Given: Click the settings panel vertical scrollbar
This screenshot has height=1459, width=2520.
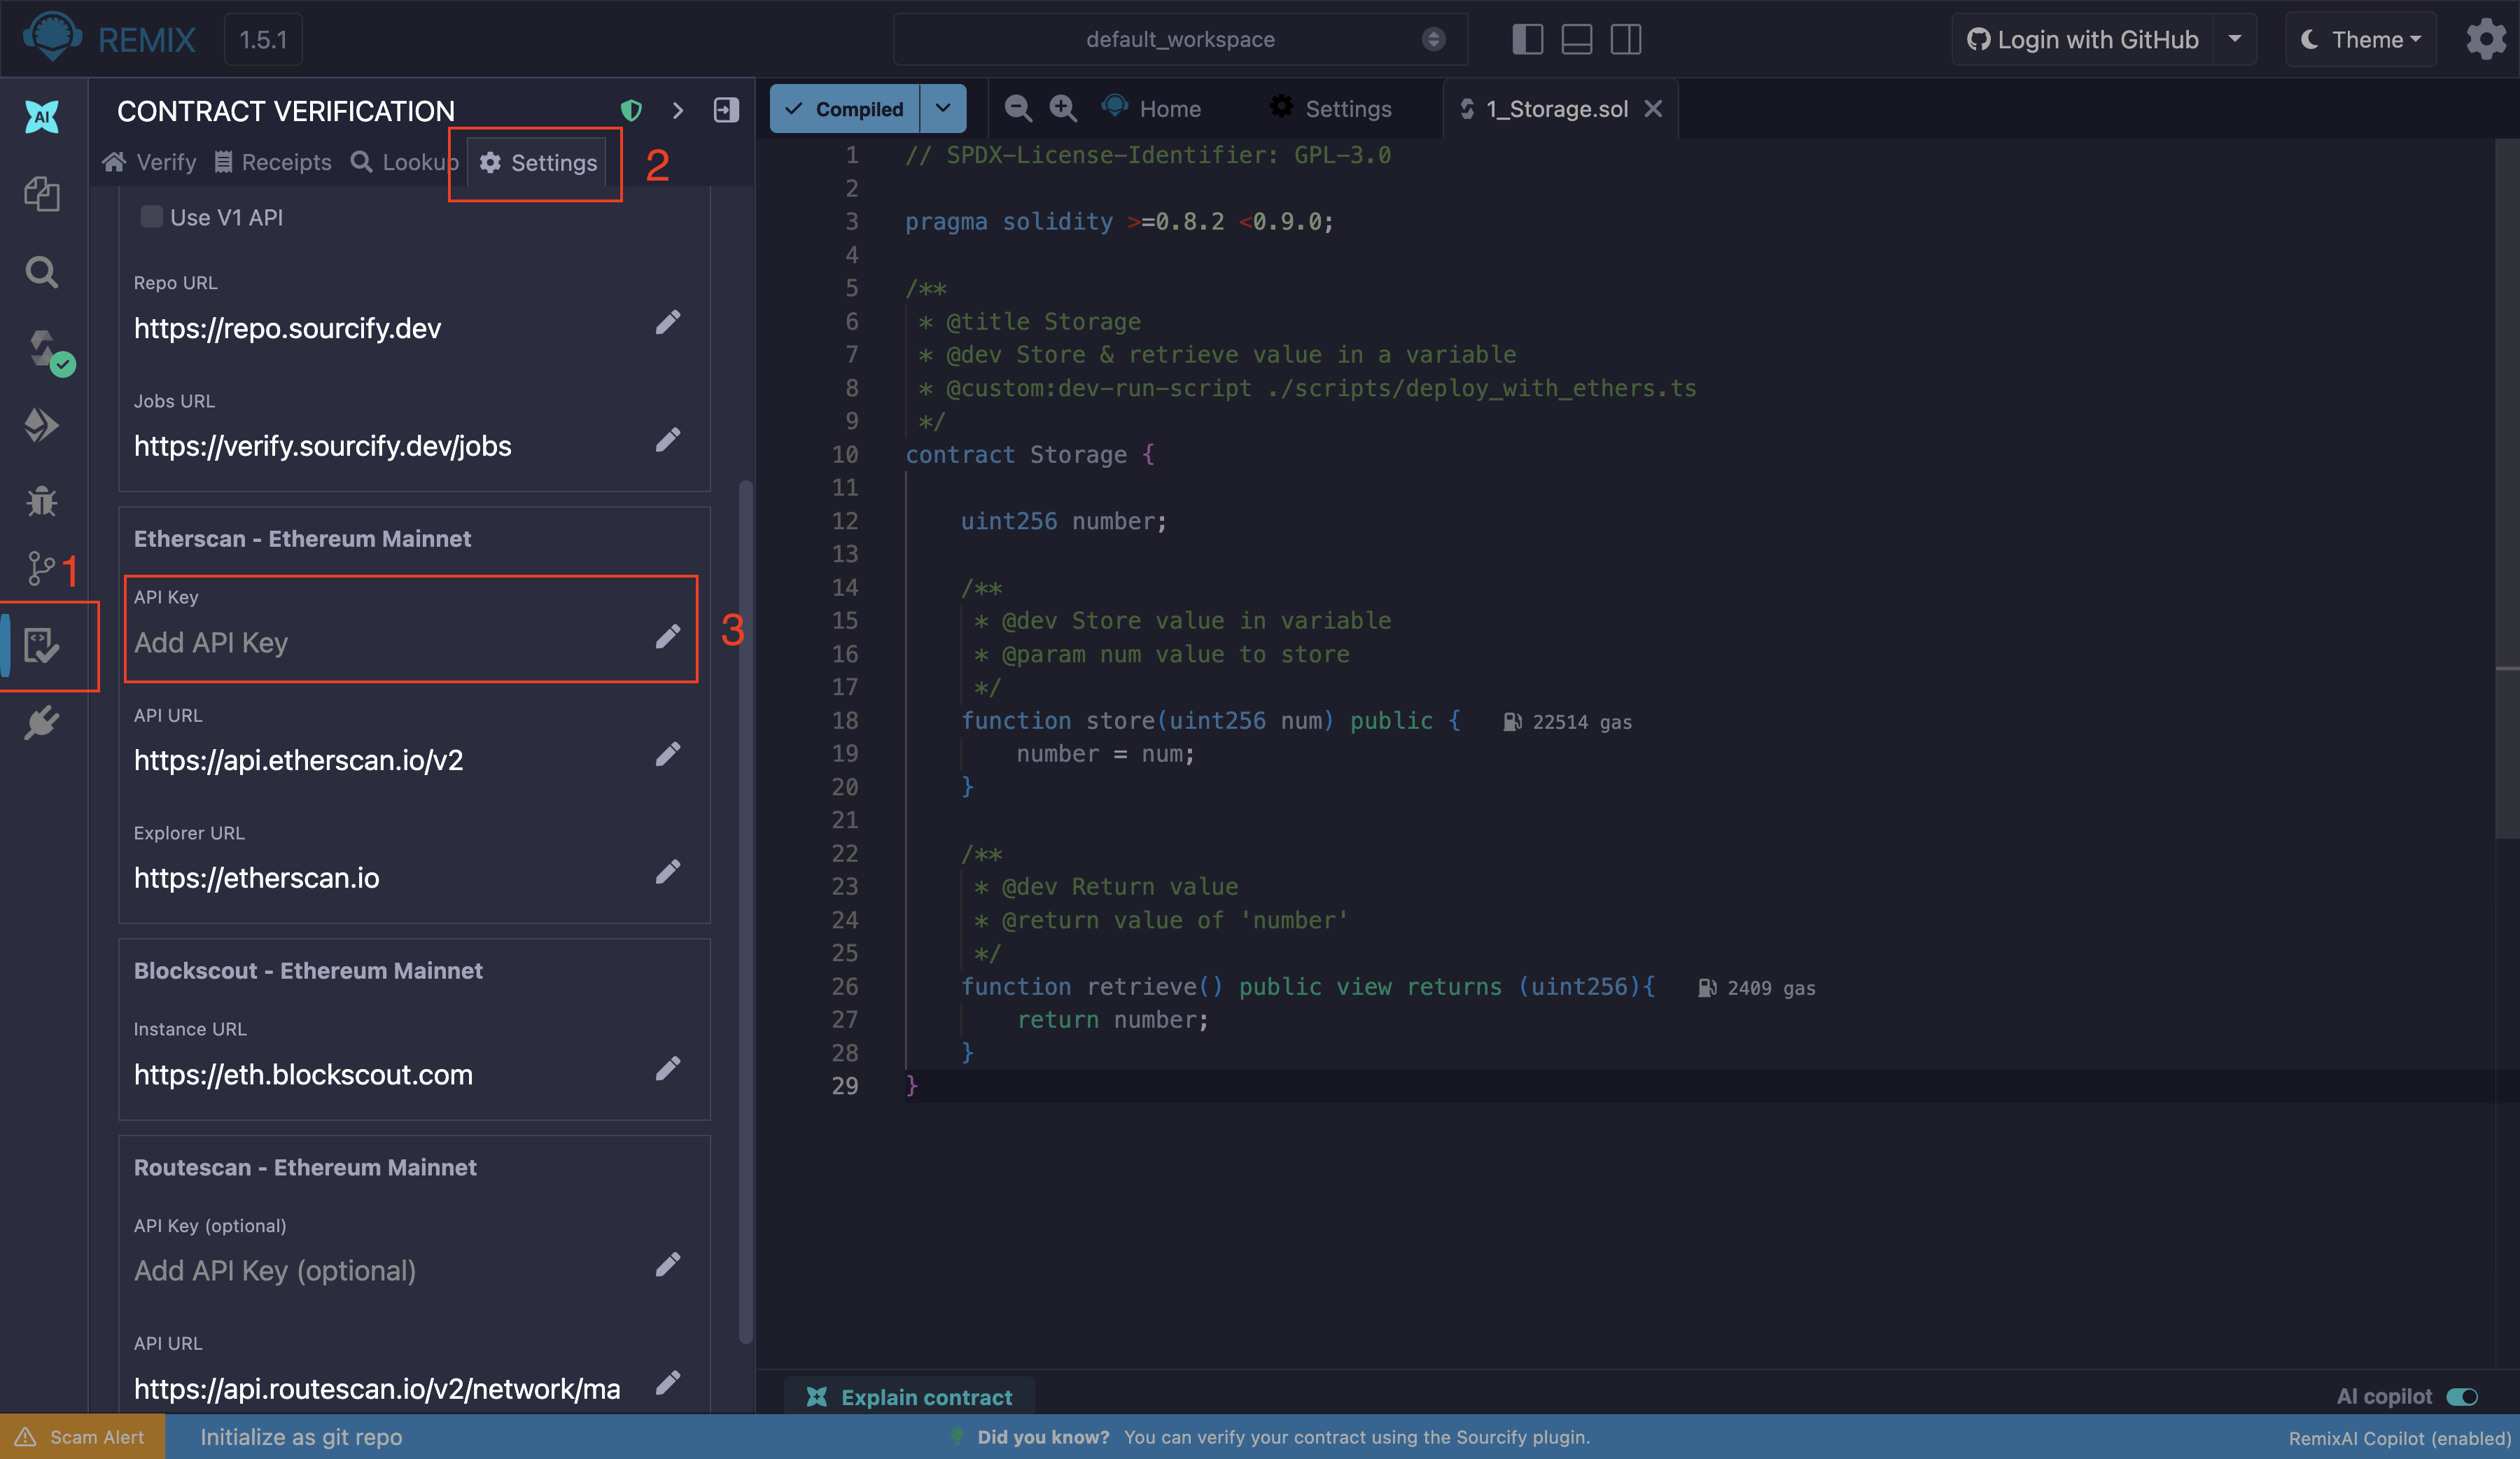Looking at the screenshot, I should pos(745,912).
